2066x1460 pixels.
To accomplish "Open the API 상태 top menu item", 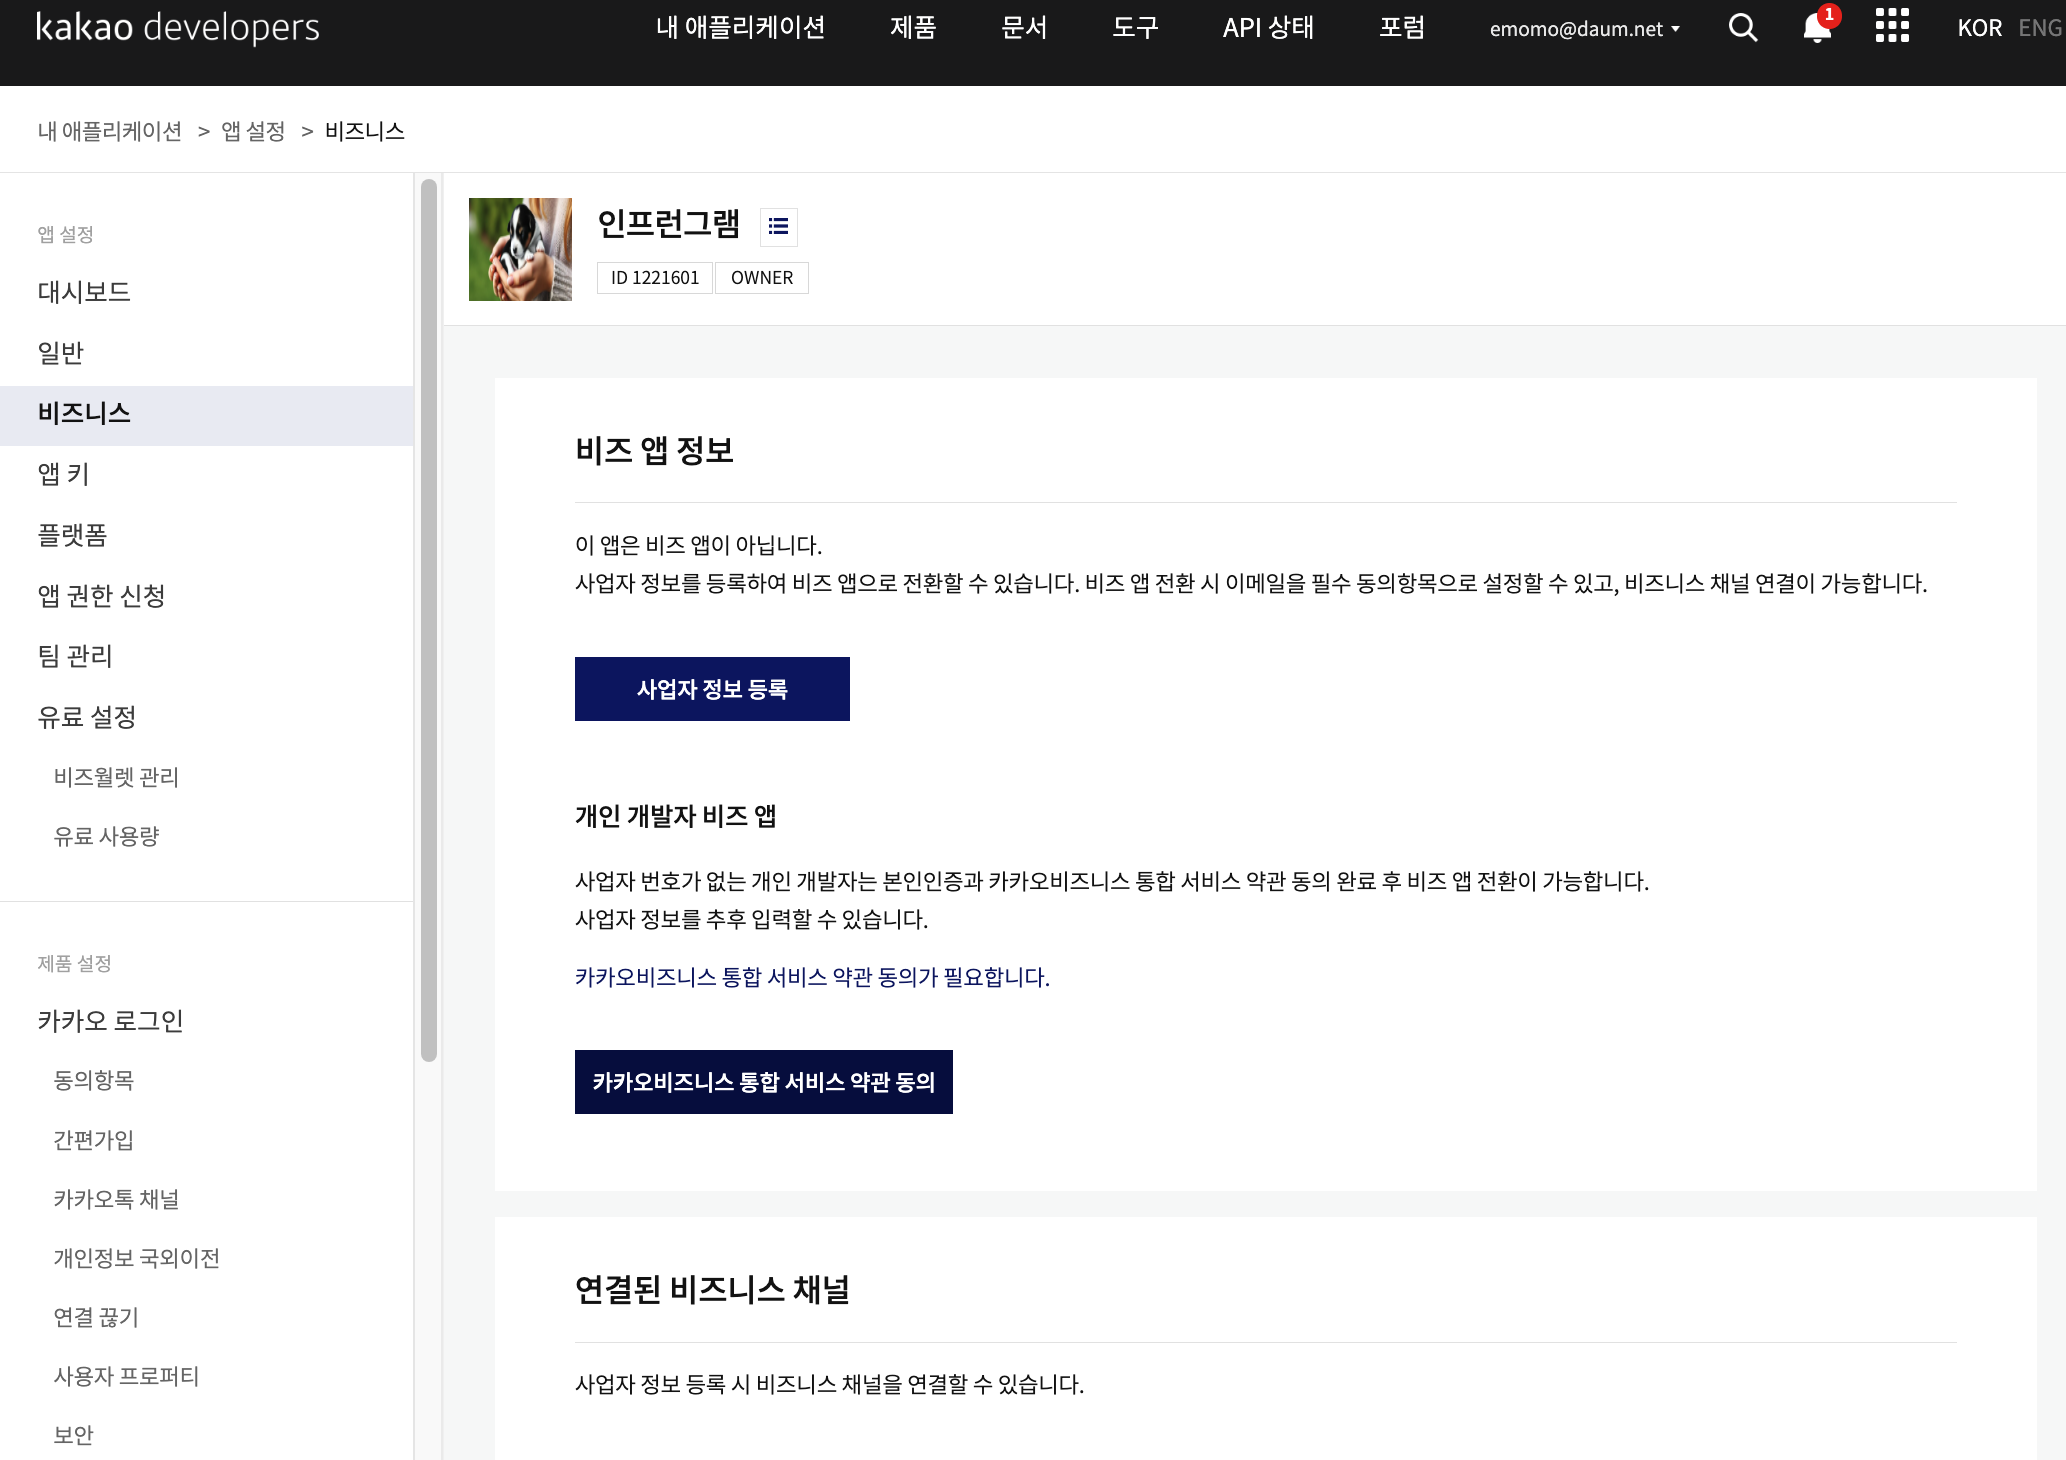I will (x=1268, y=28).
